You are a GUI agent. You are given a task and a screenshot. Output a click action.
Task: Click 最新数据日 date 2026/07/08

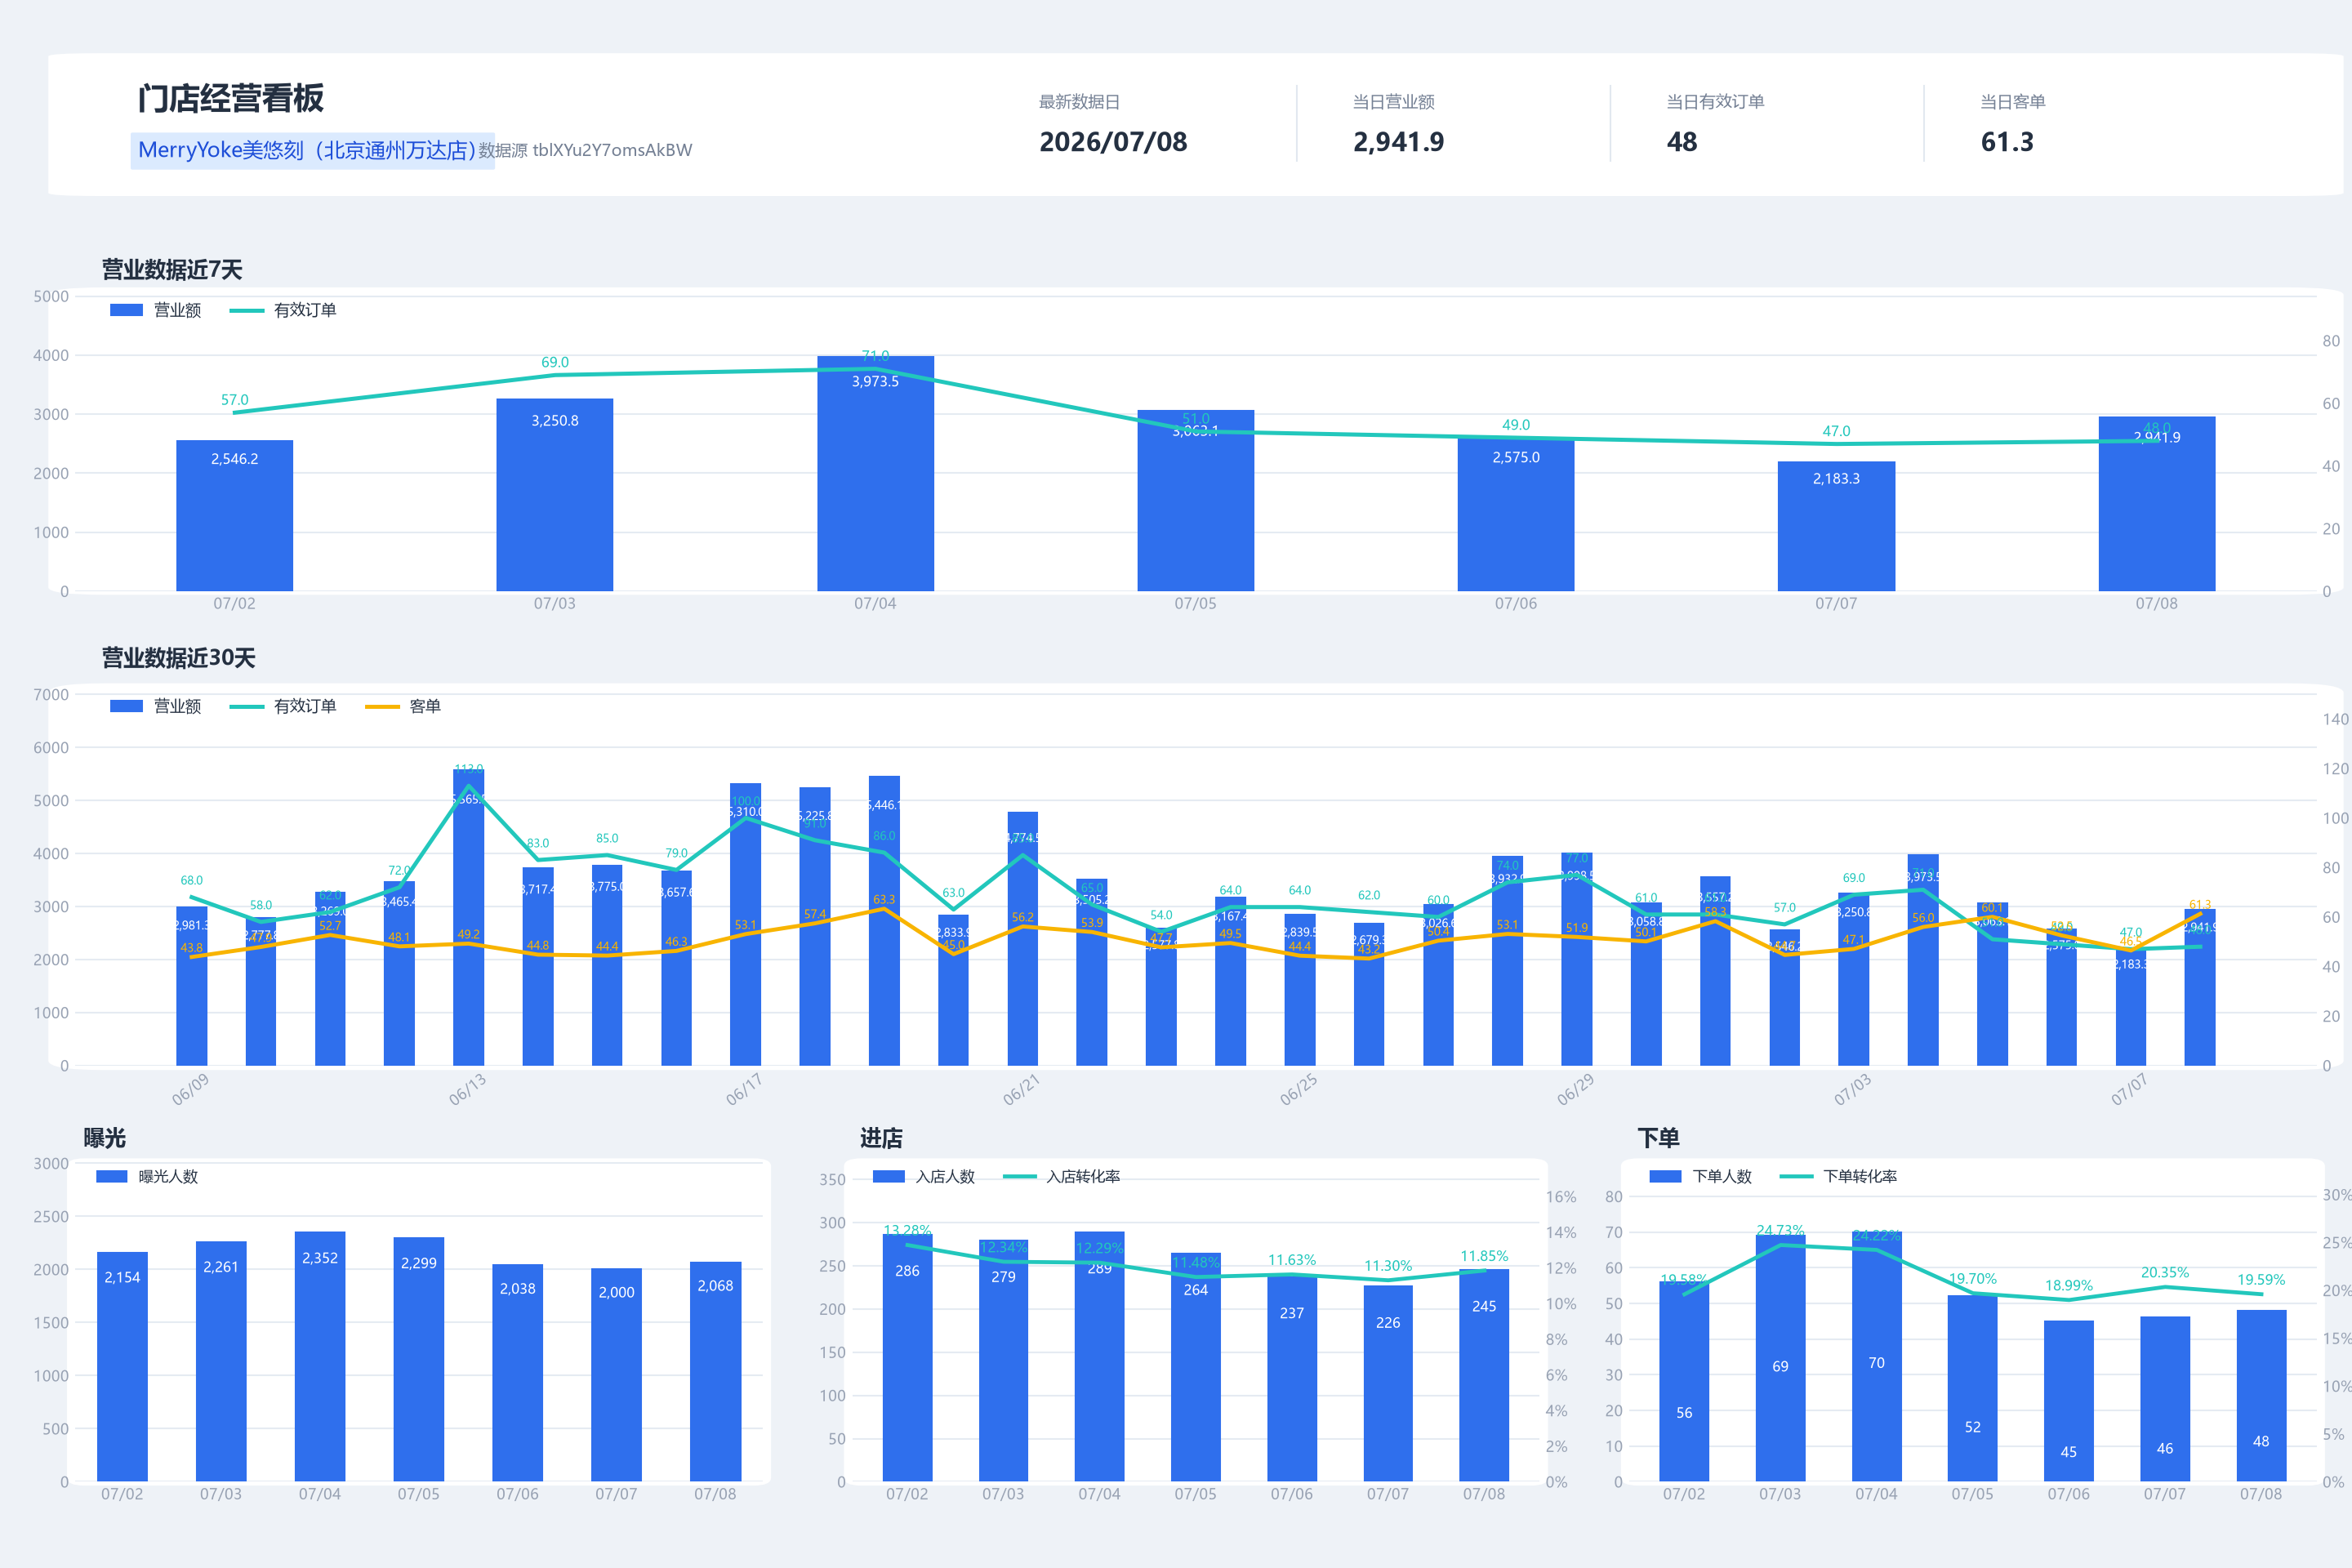tap(1113, 142)
